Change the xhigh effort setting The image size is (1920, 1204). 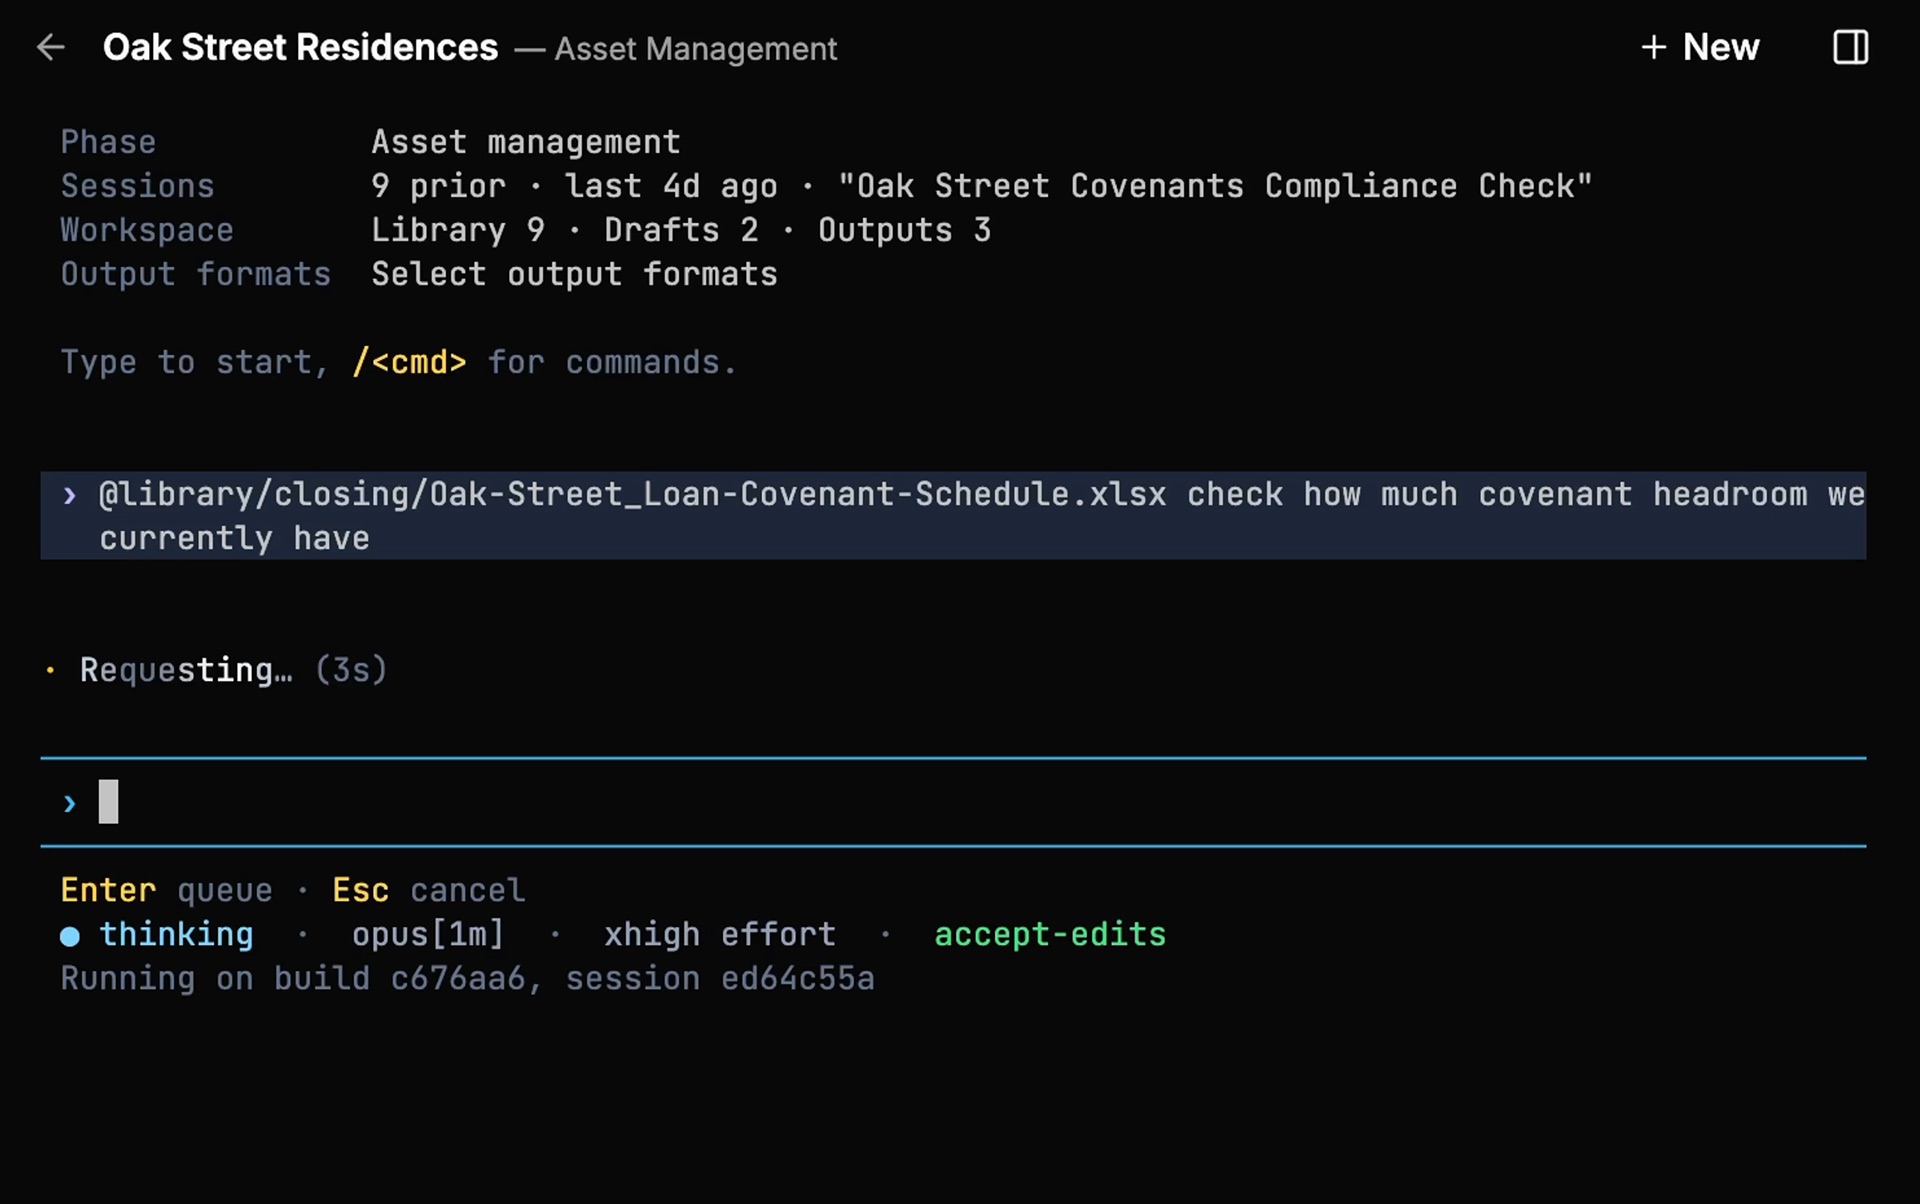click(720, 934)
